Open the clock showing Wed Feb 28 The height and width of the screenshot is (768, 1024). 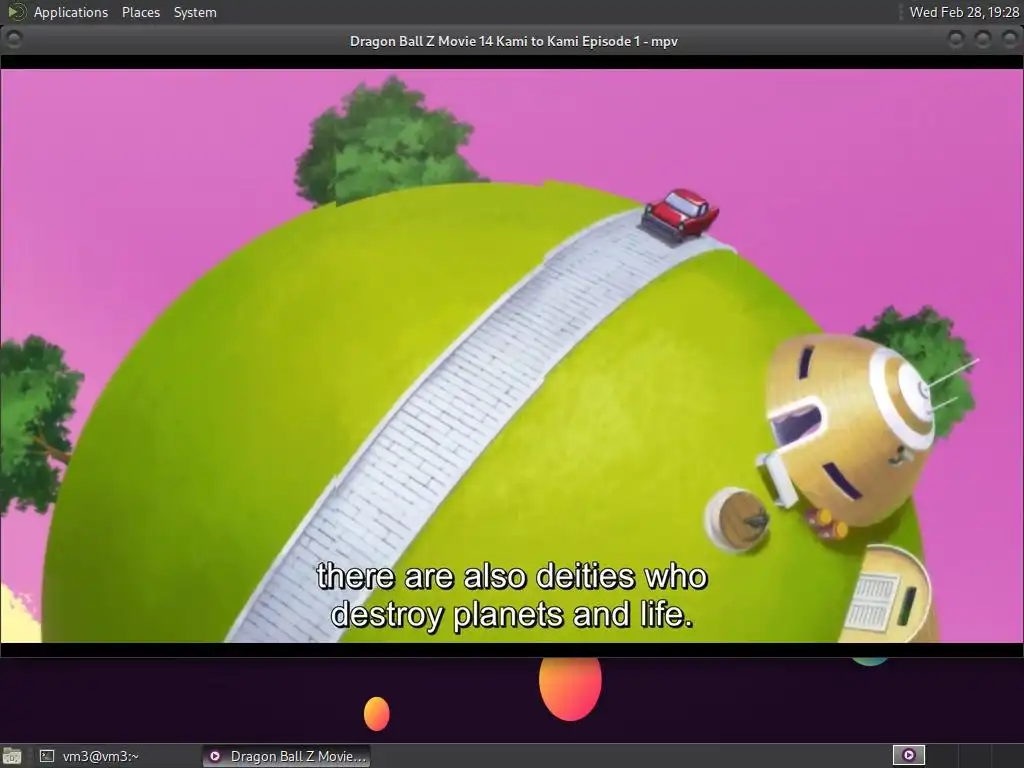coord(964,12)
